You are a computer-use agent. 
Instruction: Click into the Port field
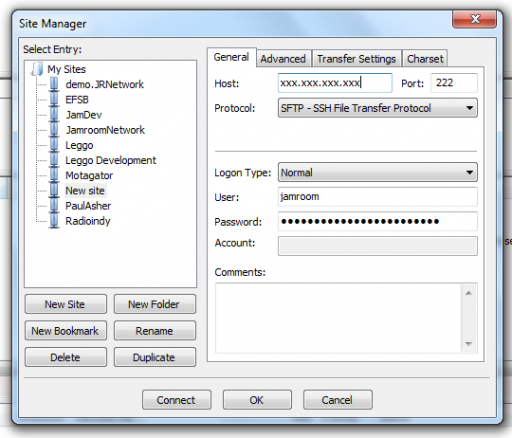(454, 83)
